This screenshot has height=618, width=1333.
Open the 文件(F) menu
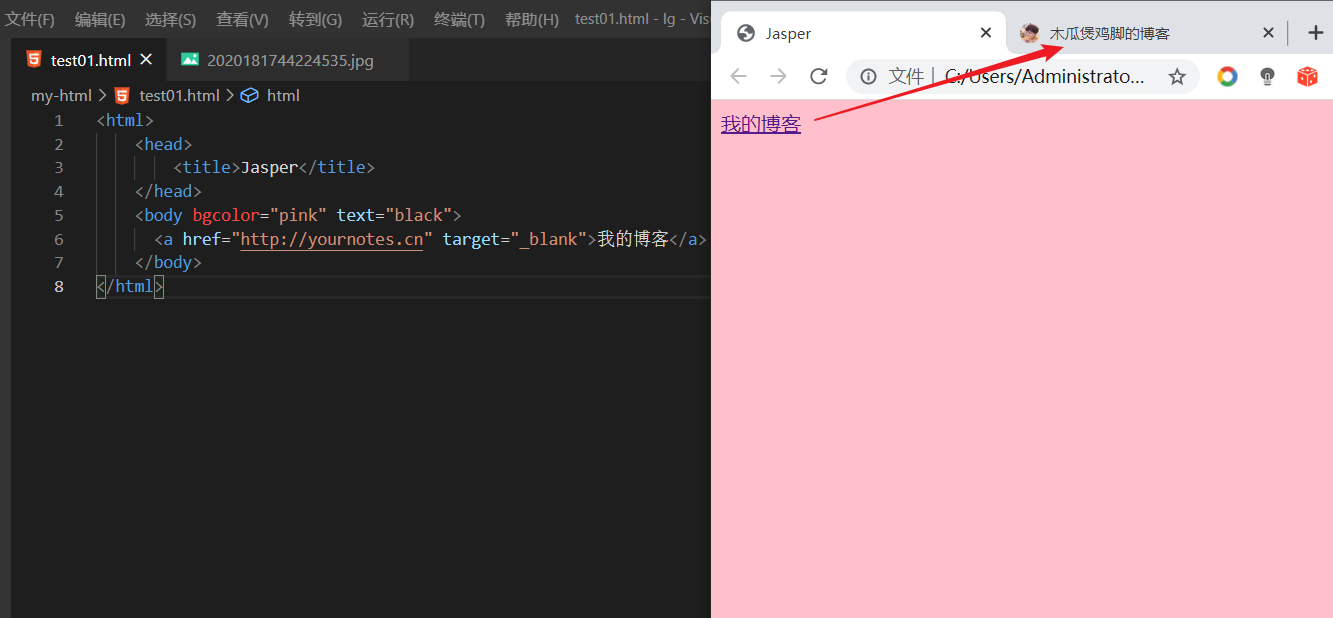pos(30,20)
